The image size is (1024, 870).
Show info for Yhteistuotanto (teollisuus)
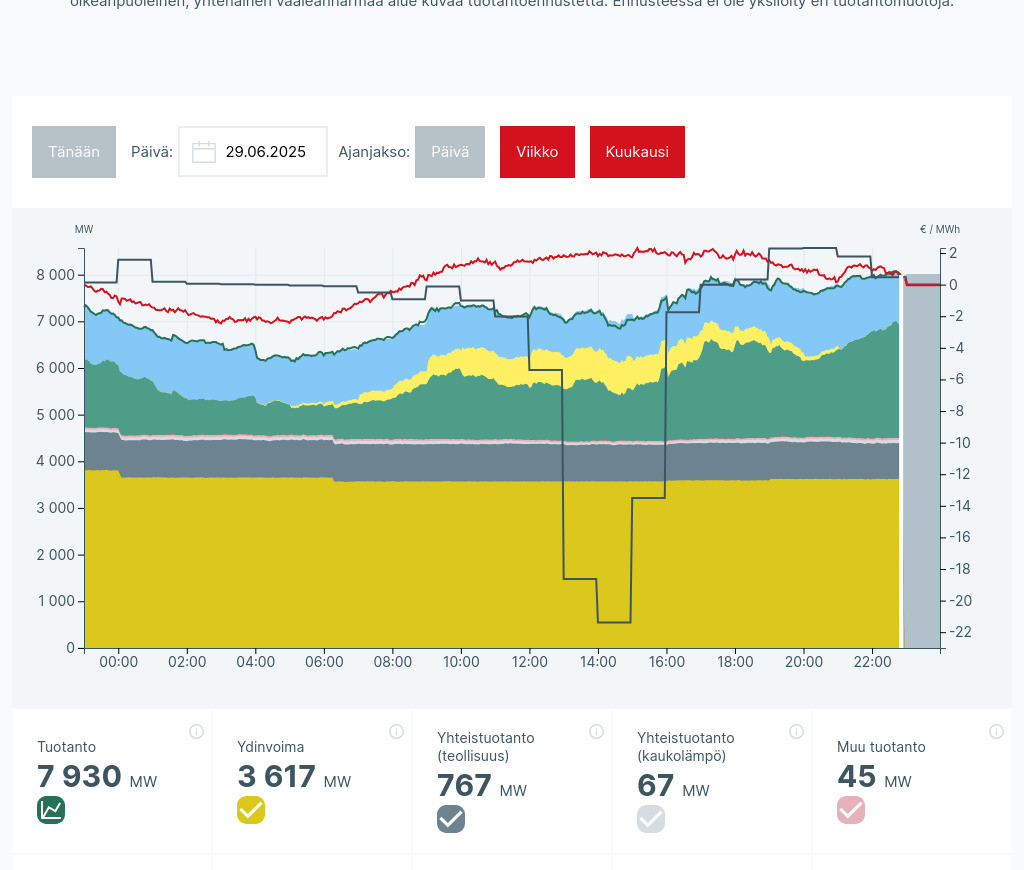[x=596, y=731]
